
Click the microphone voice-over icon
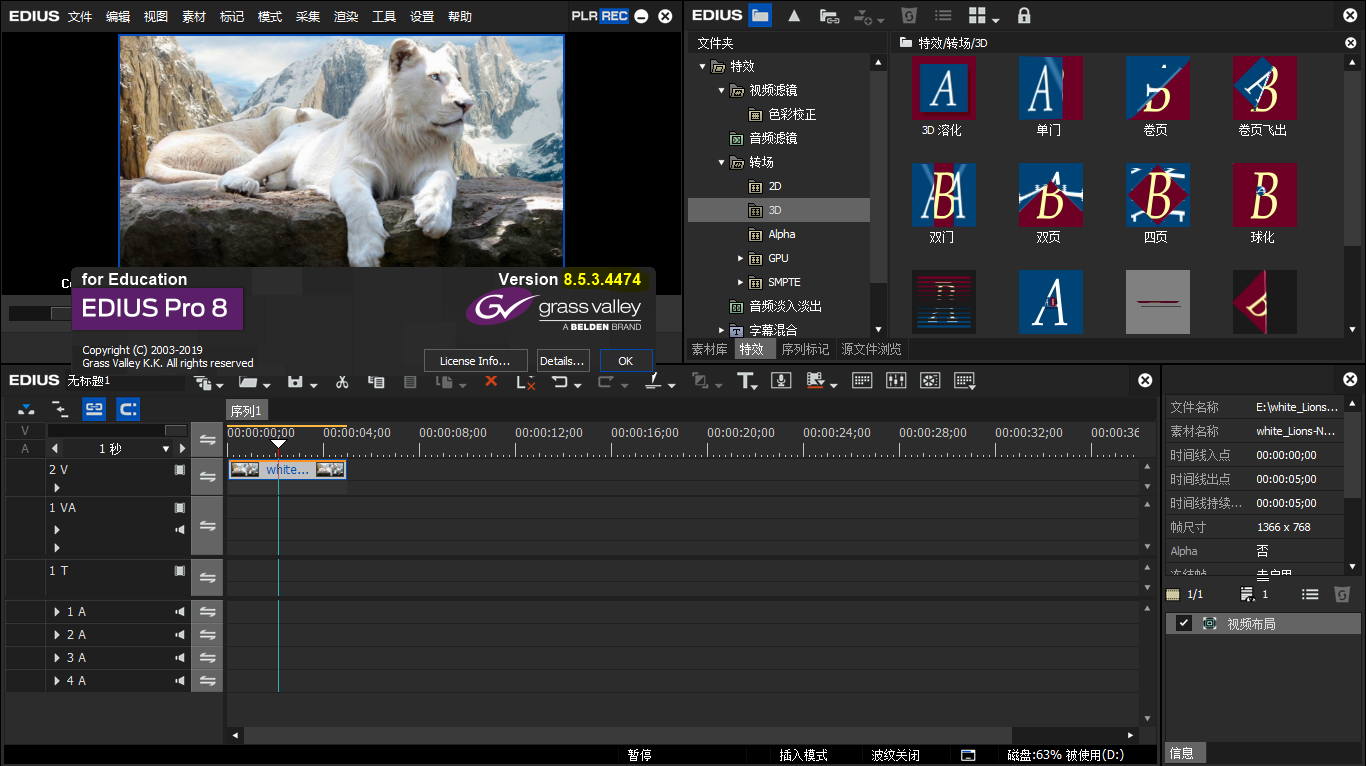tap(782, 381)
